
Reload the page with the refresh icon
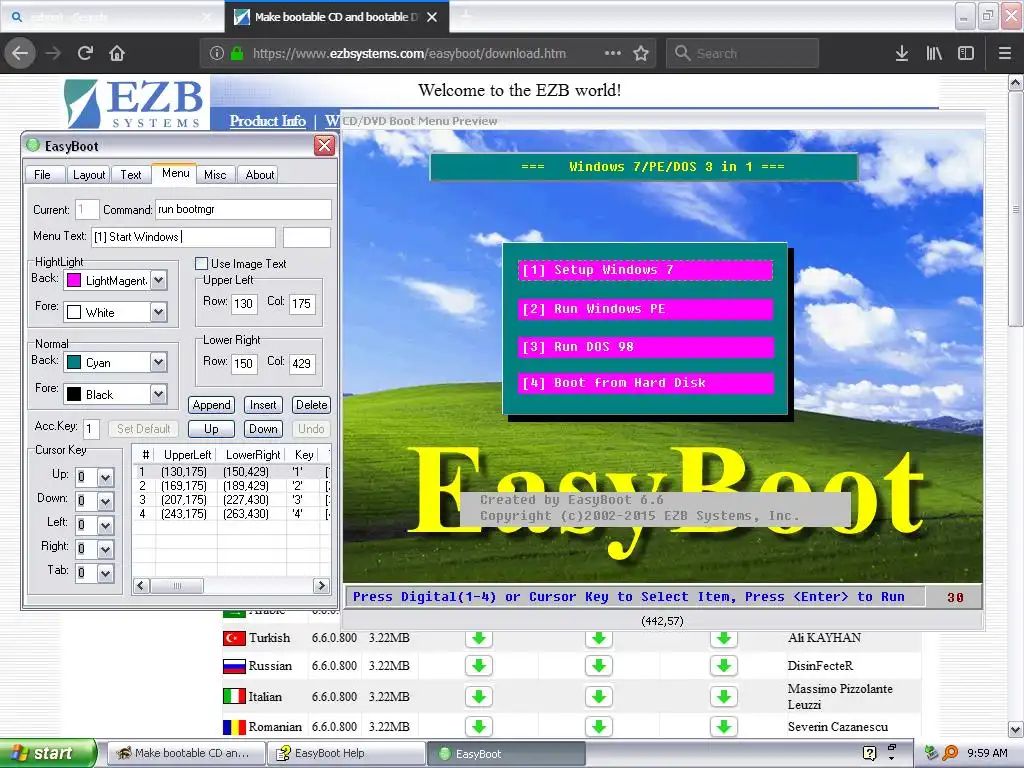[85, 53]
